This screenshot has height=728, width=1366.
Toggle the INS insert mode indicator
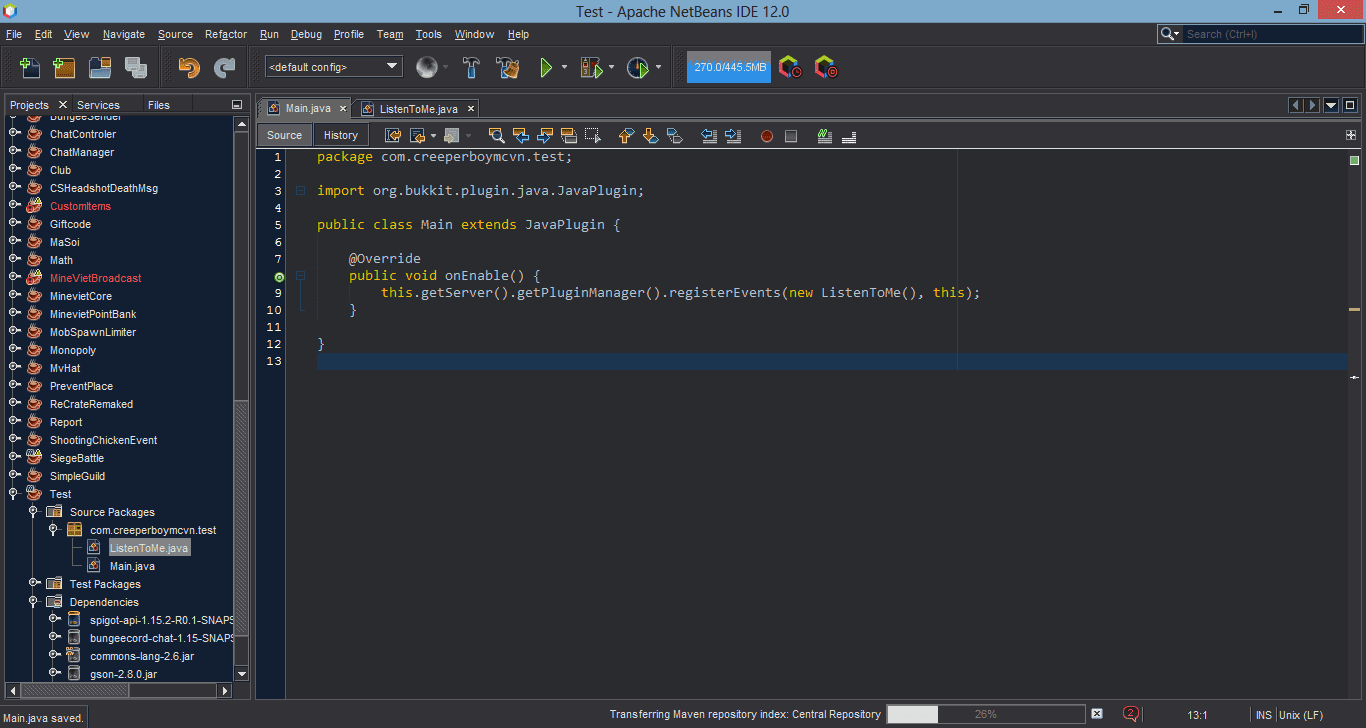(x=1264, y=715)
